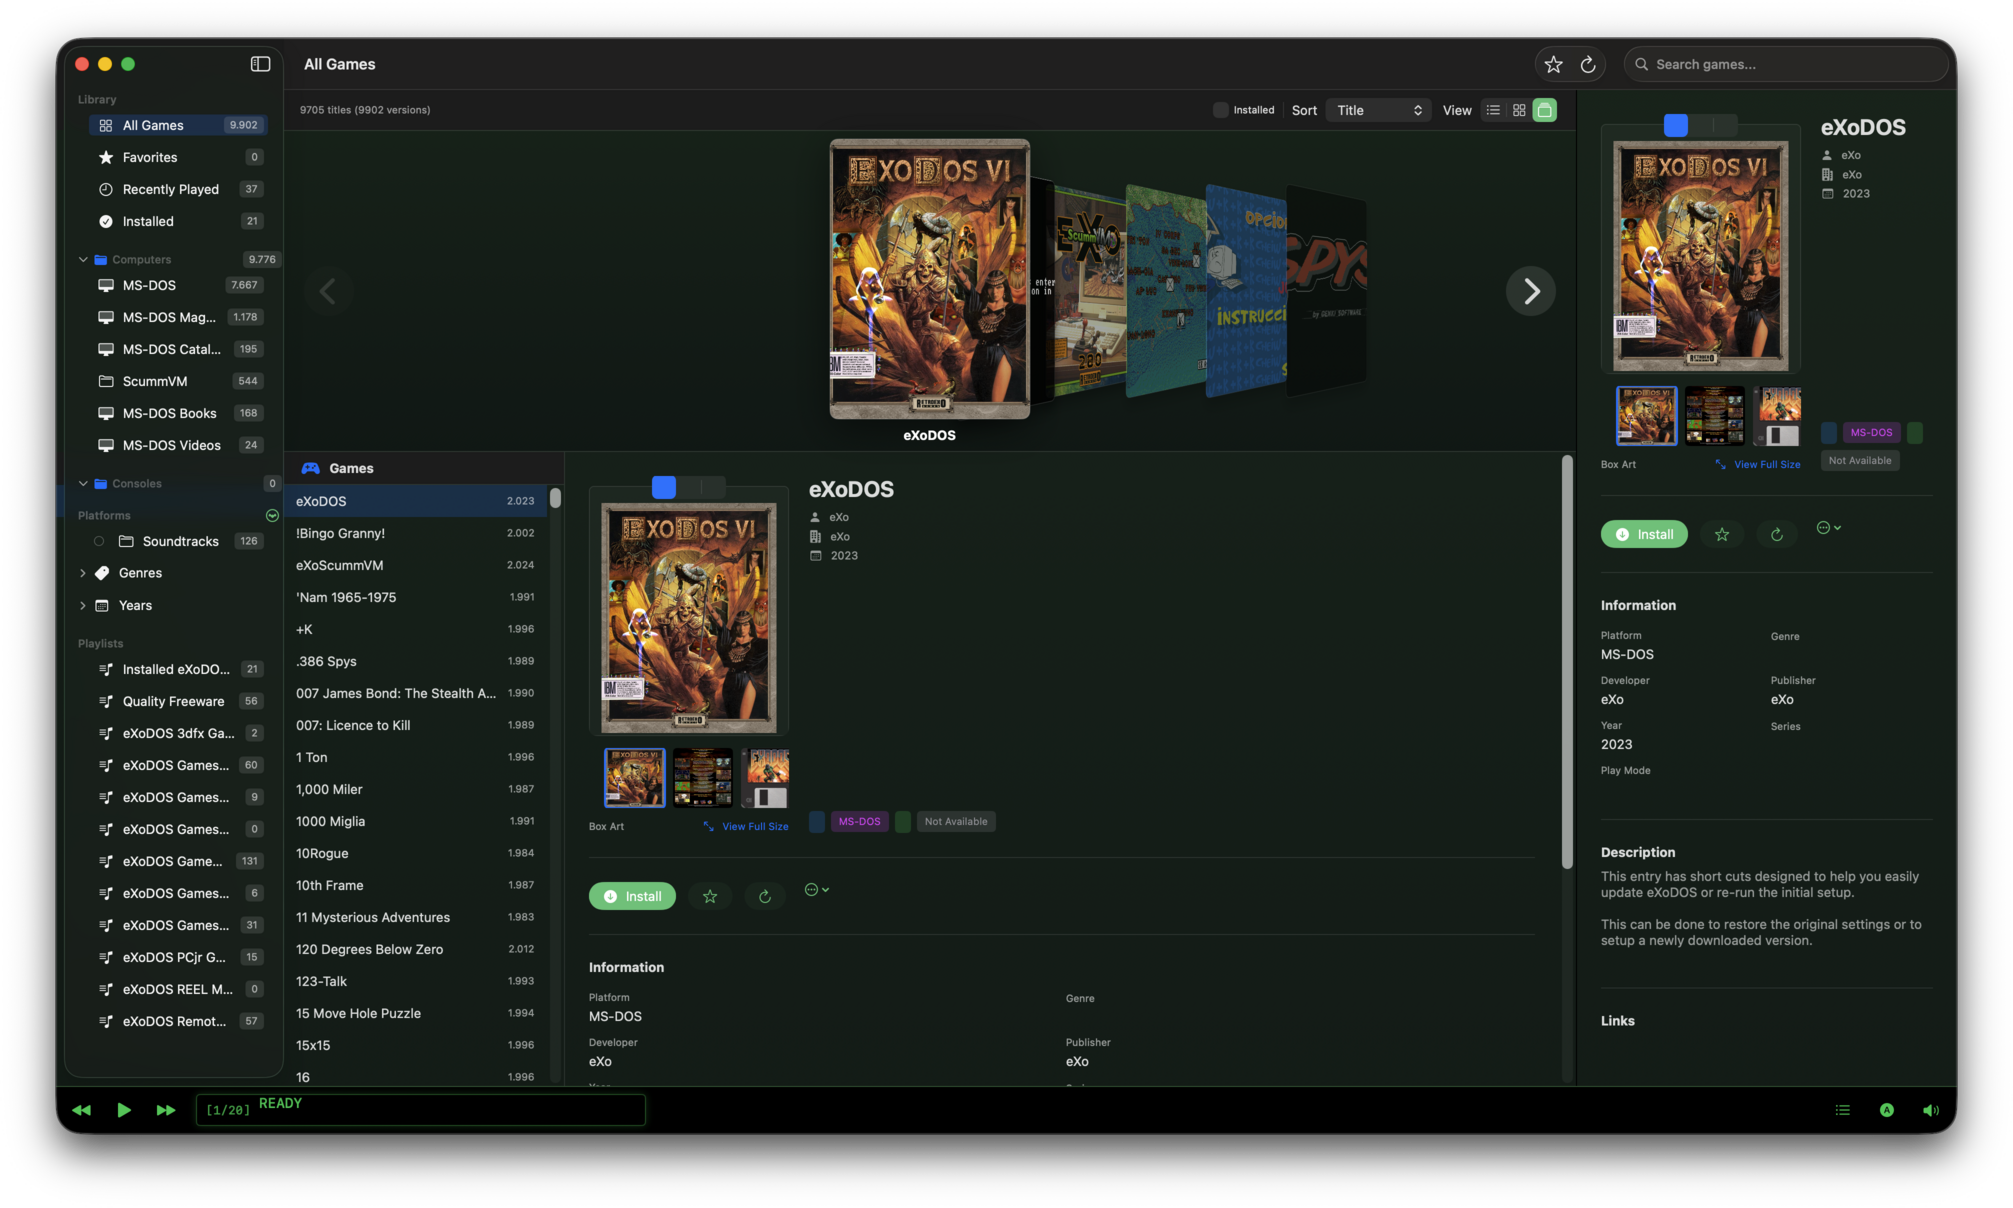The height and width of the screenshot is (1208, 2013).
Task: Enable the Installed filter checkbox
Action: pyautogui.click(x=1220, y=110)
